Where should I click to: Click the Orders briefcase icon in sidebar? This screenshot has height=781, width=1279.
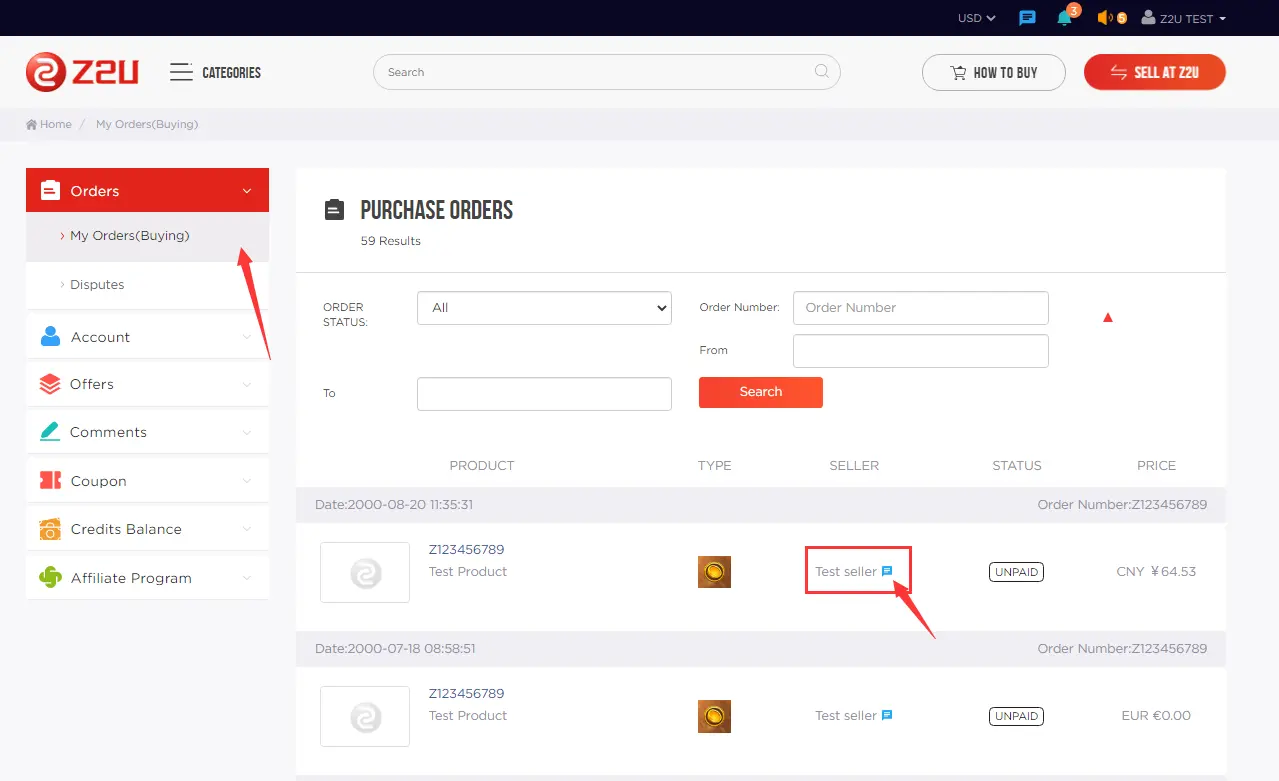[49, 189]
